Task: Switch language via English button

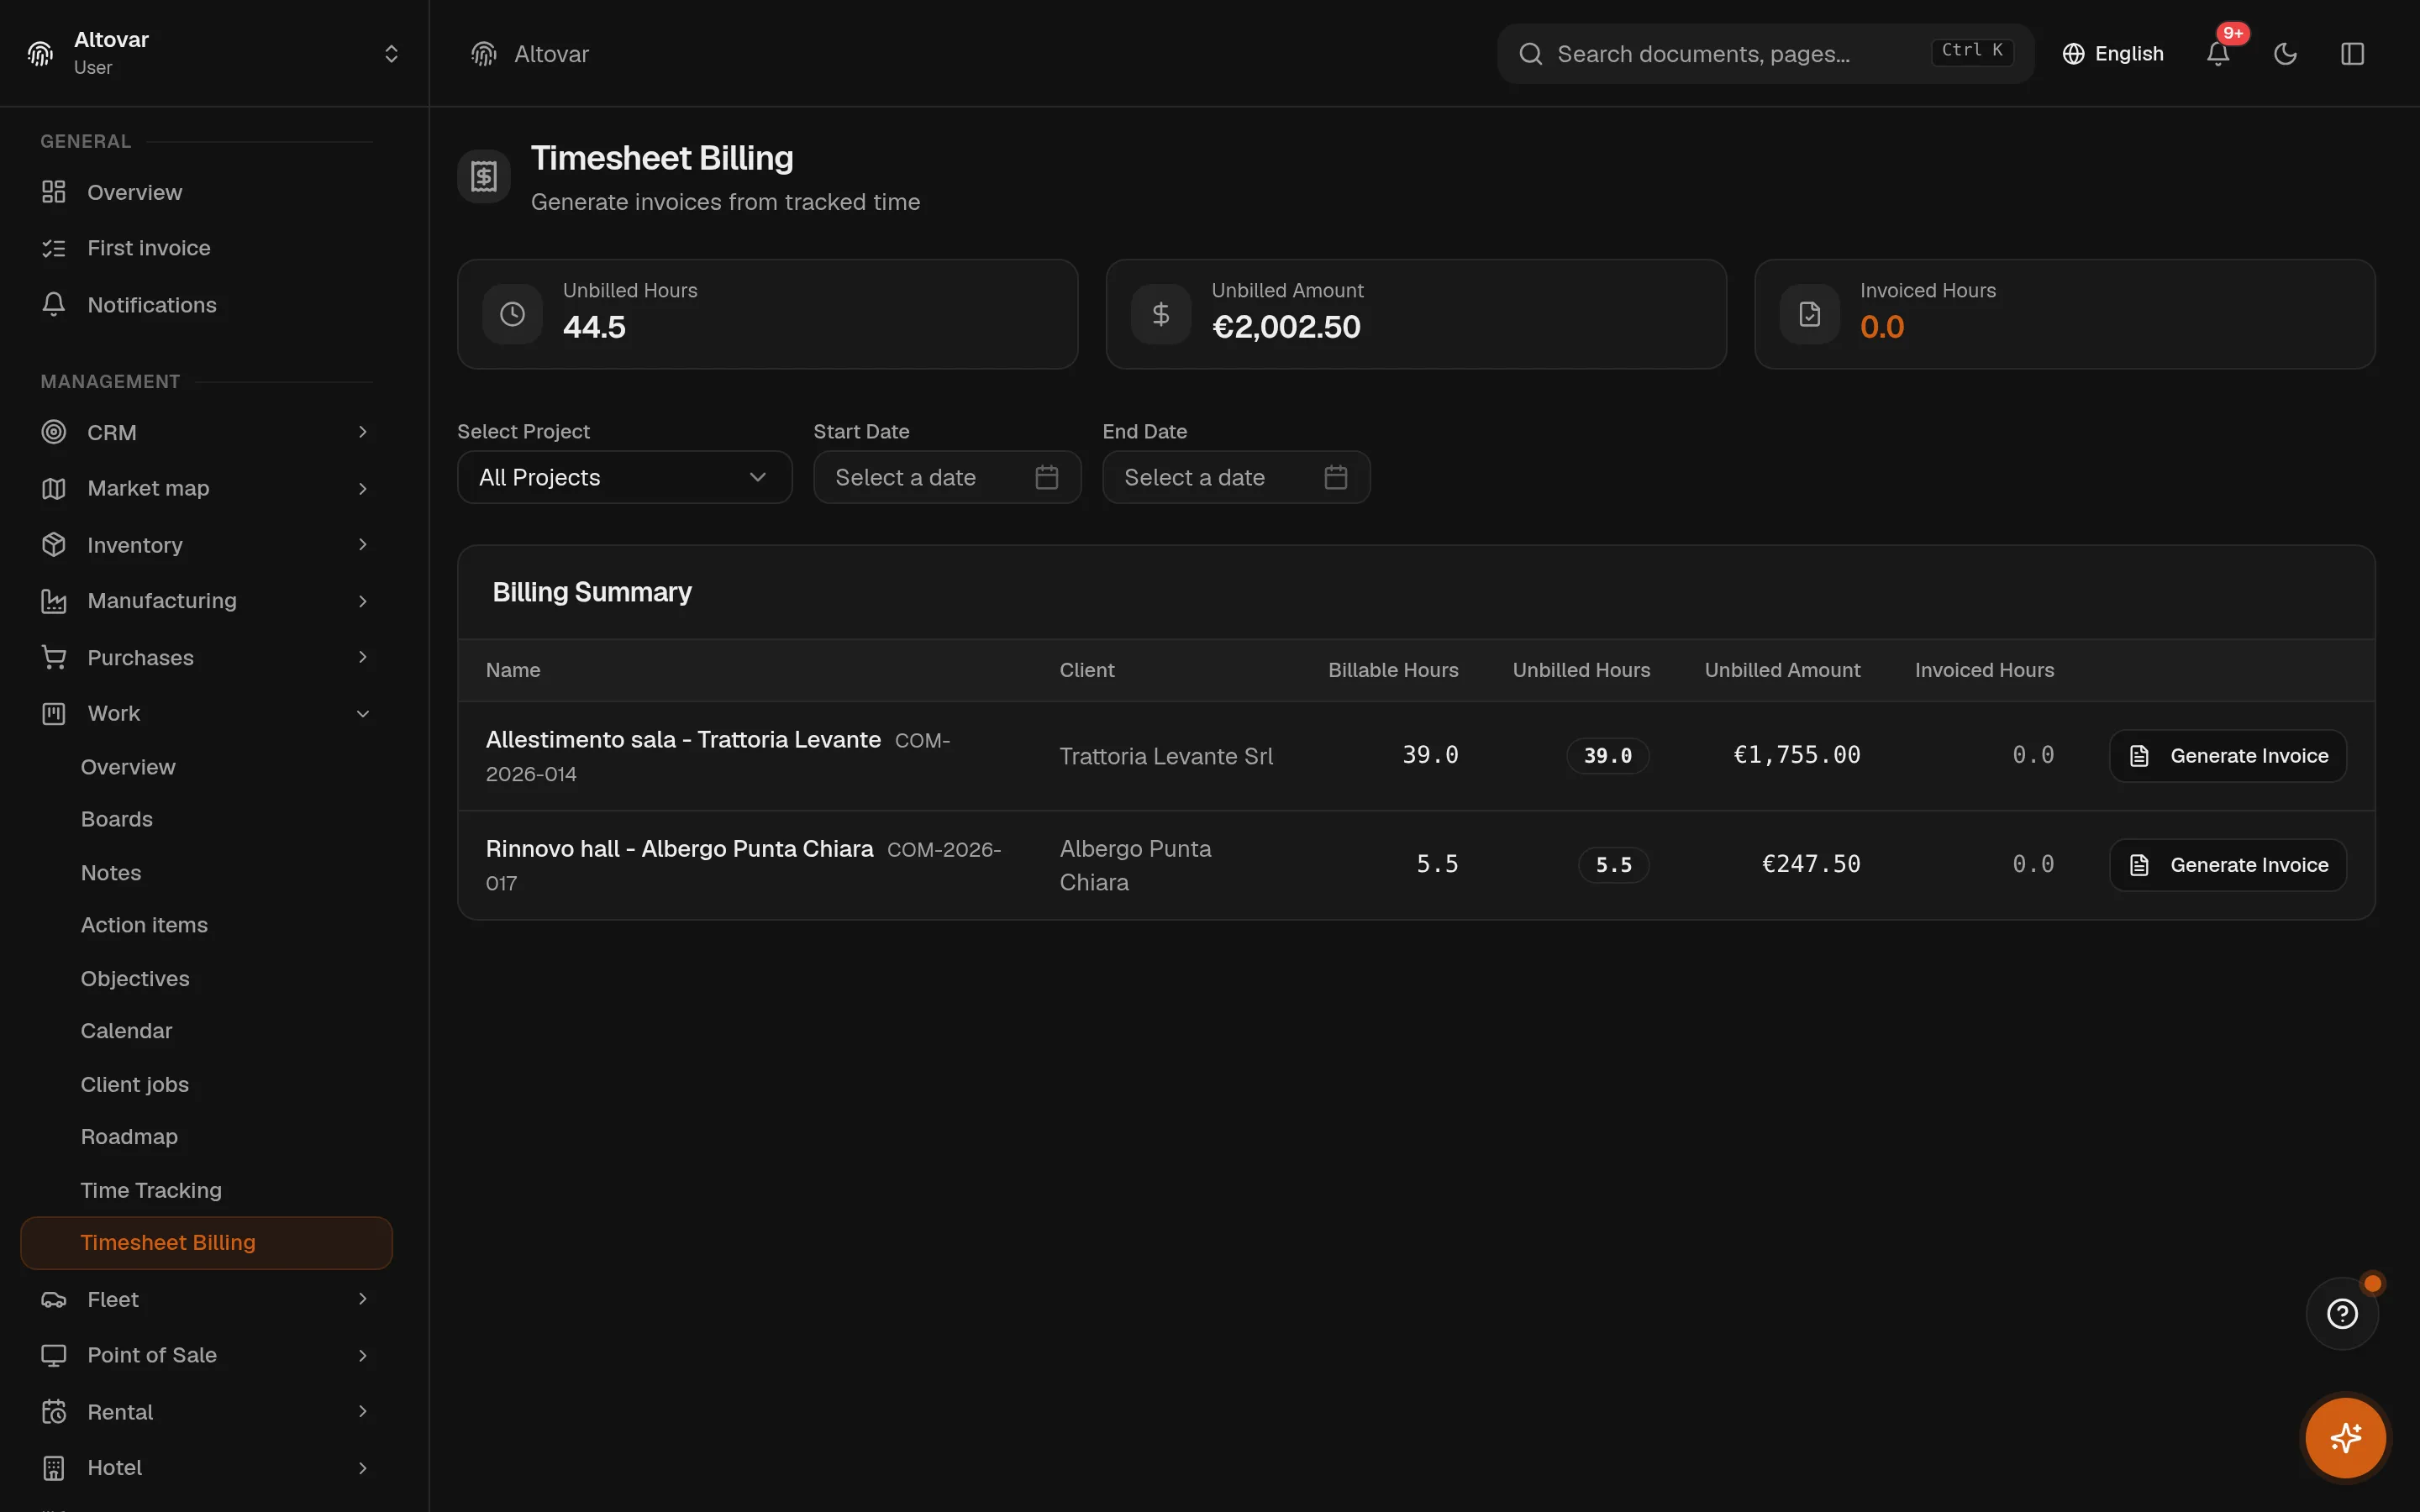Action: (x=2112, y=54)
